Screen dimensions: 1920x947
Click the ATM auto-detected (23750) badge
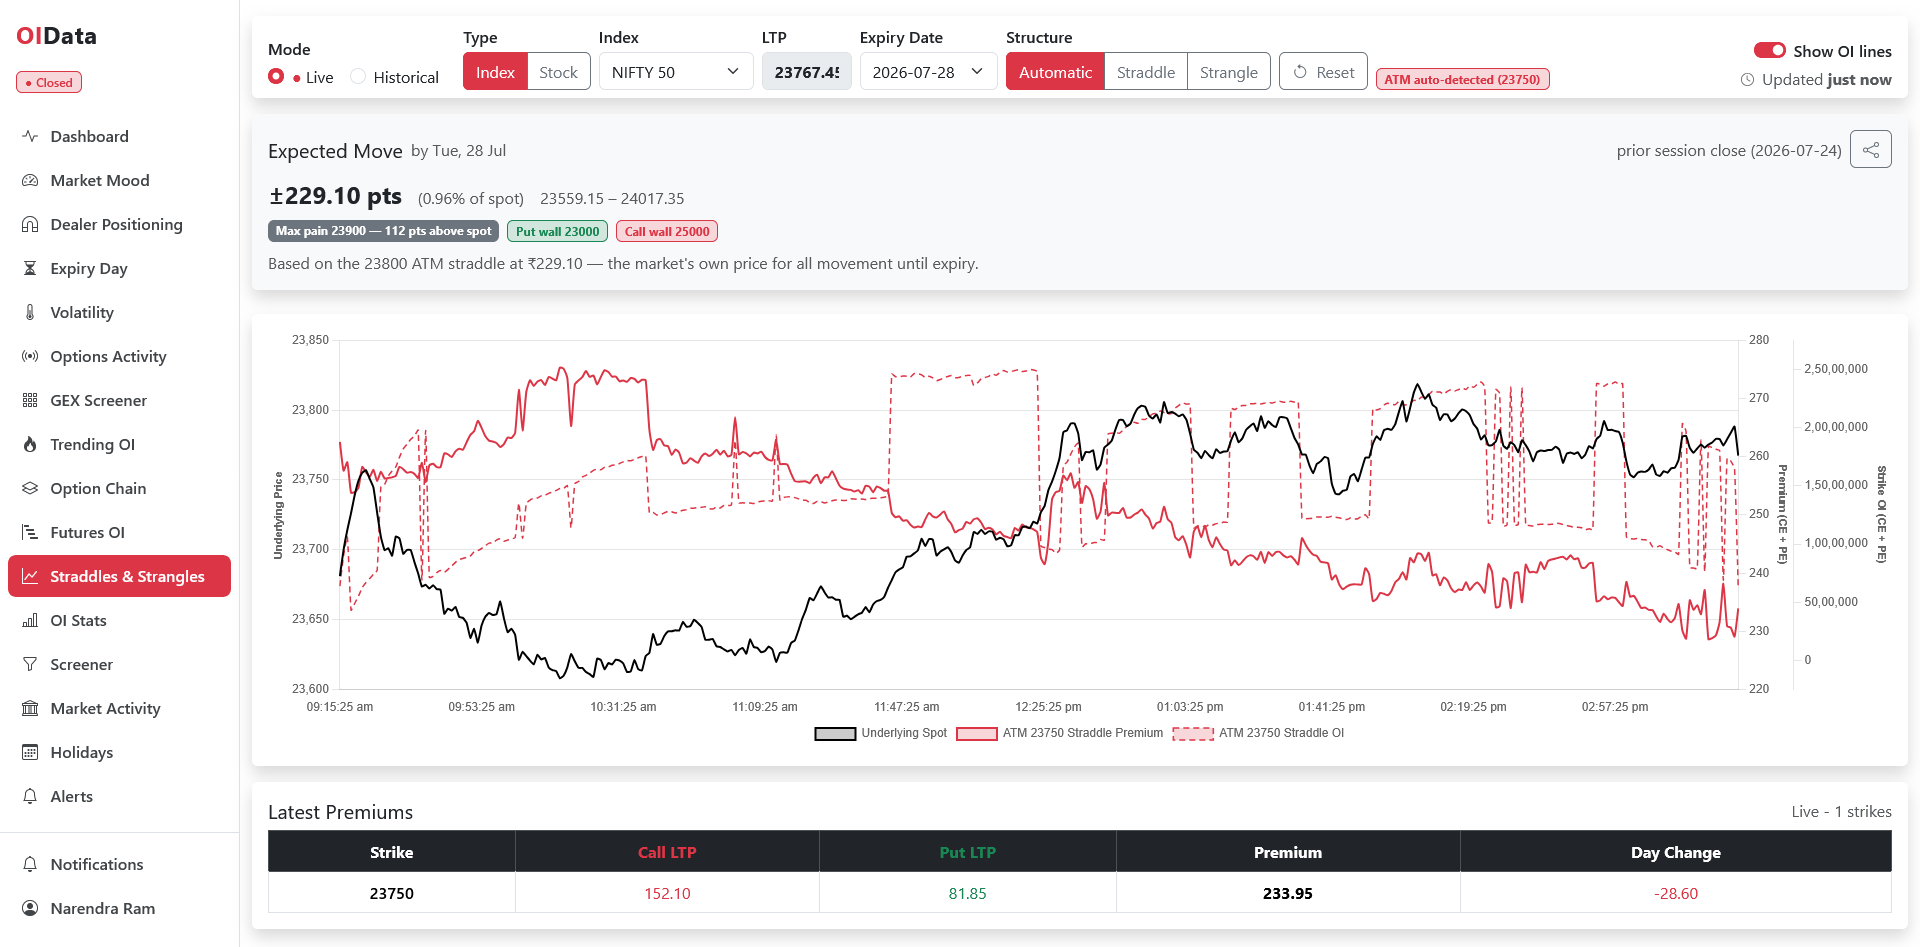click(x=1462, y=80)
